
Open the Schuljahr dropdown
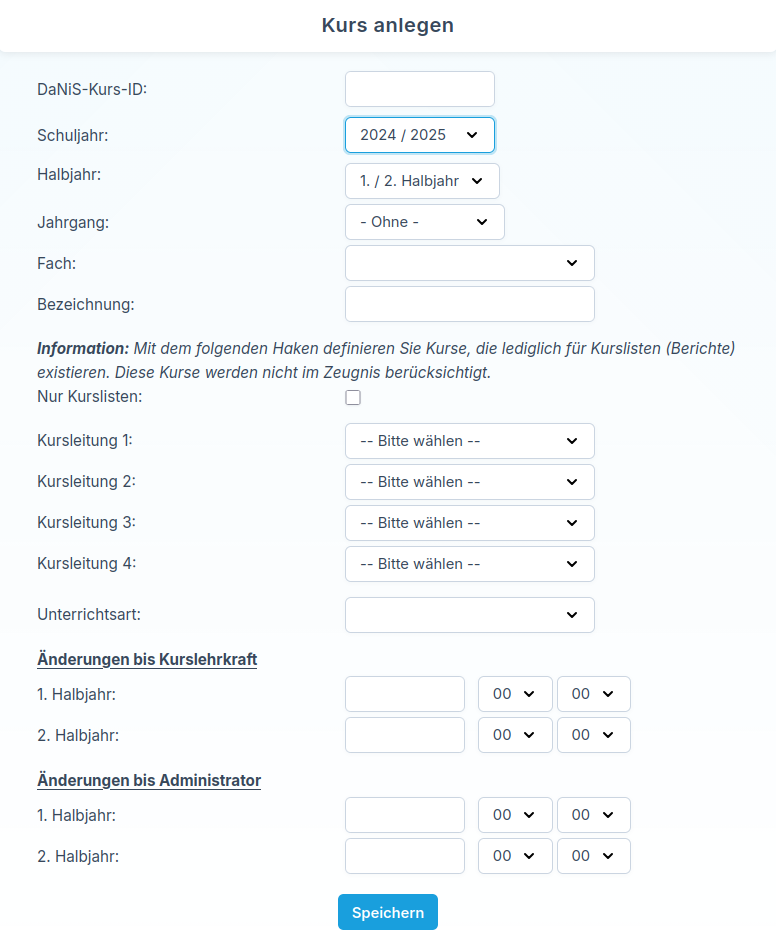pyautogui.click(x=420, y=135)
